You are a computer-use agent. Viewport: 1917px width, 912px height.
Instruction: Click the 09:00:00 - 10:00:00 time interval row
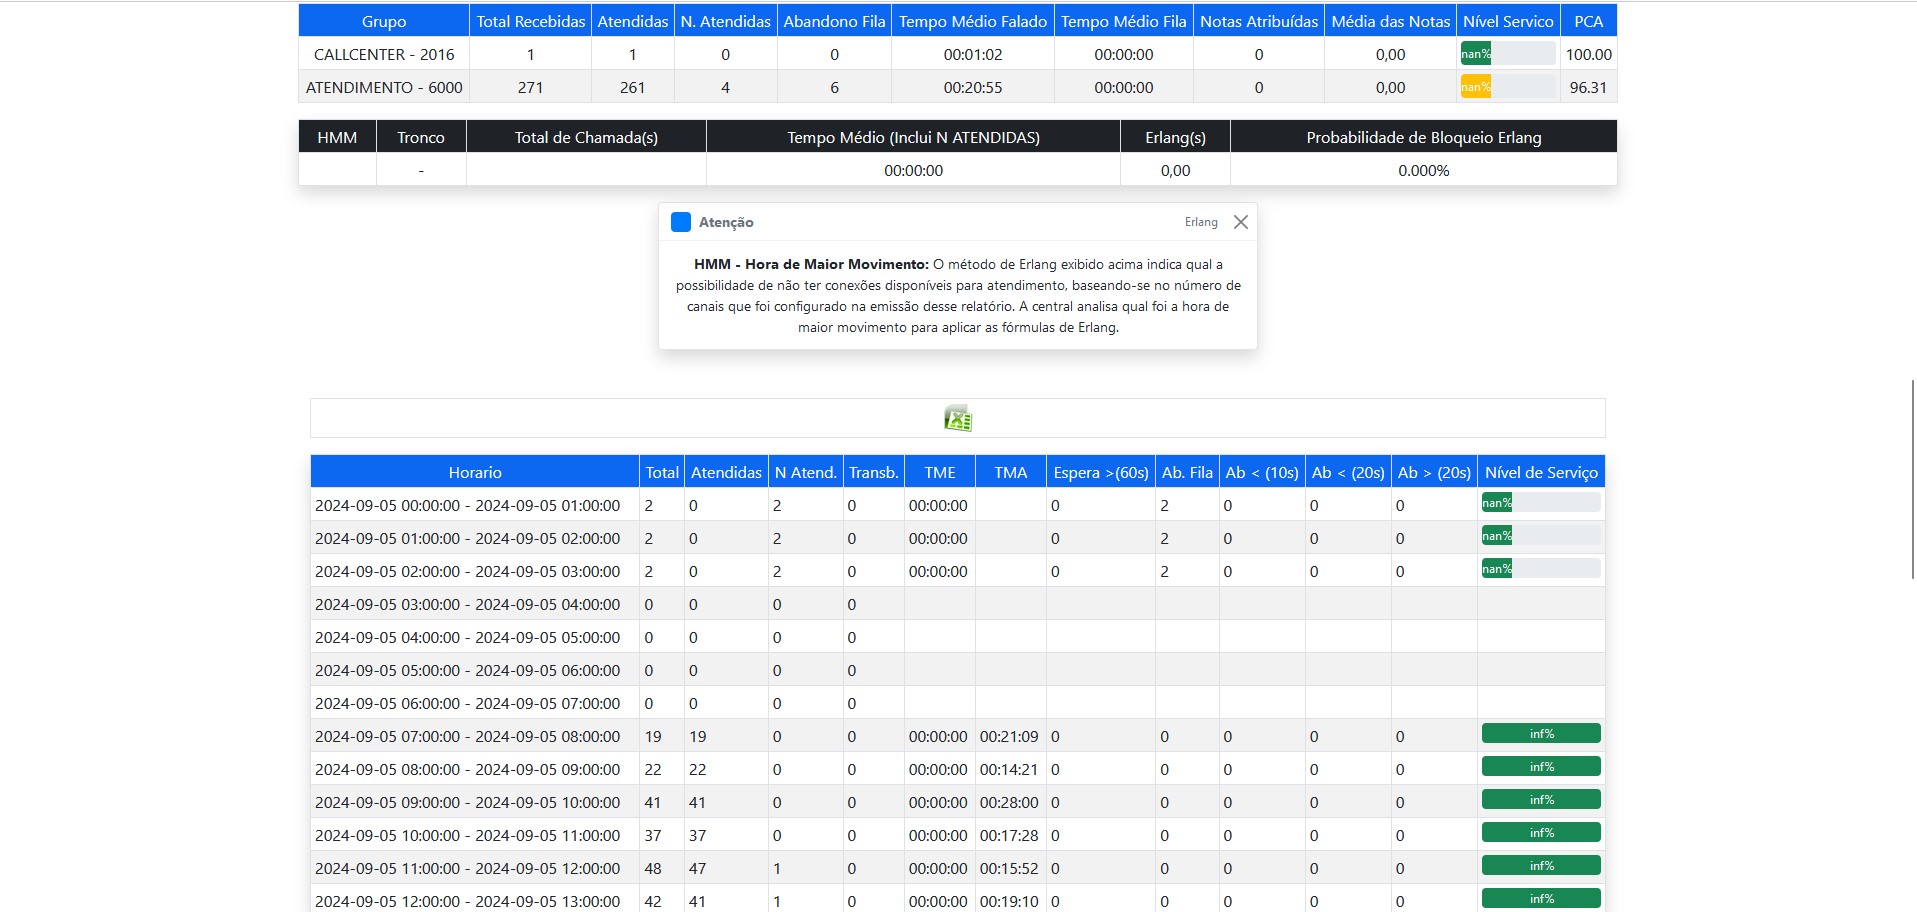467,802
